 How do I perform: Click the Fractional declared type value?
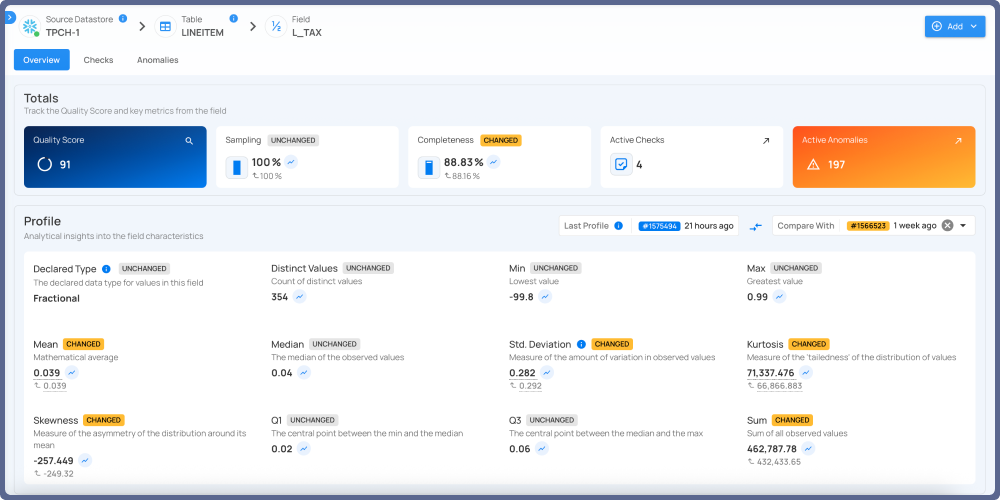(56, 298)
